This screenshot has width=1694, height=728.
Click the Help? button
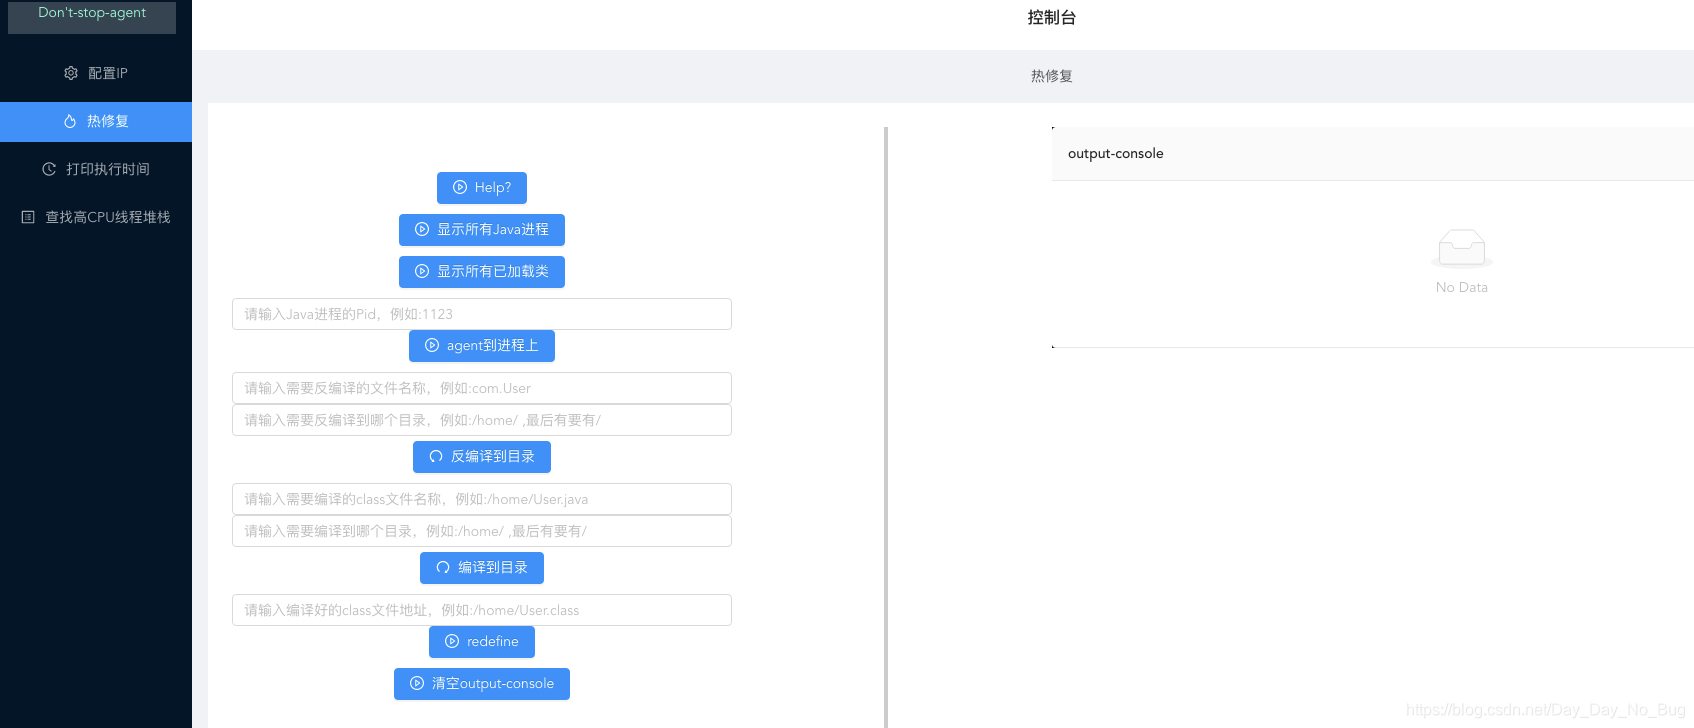[x=482, y=187]
